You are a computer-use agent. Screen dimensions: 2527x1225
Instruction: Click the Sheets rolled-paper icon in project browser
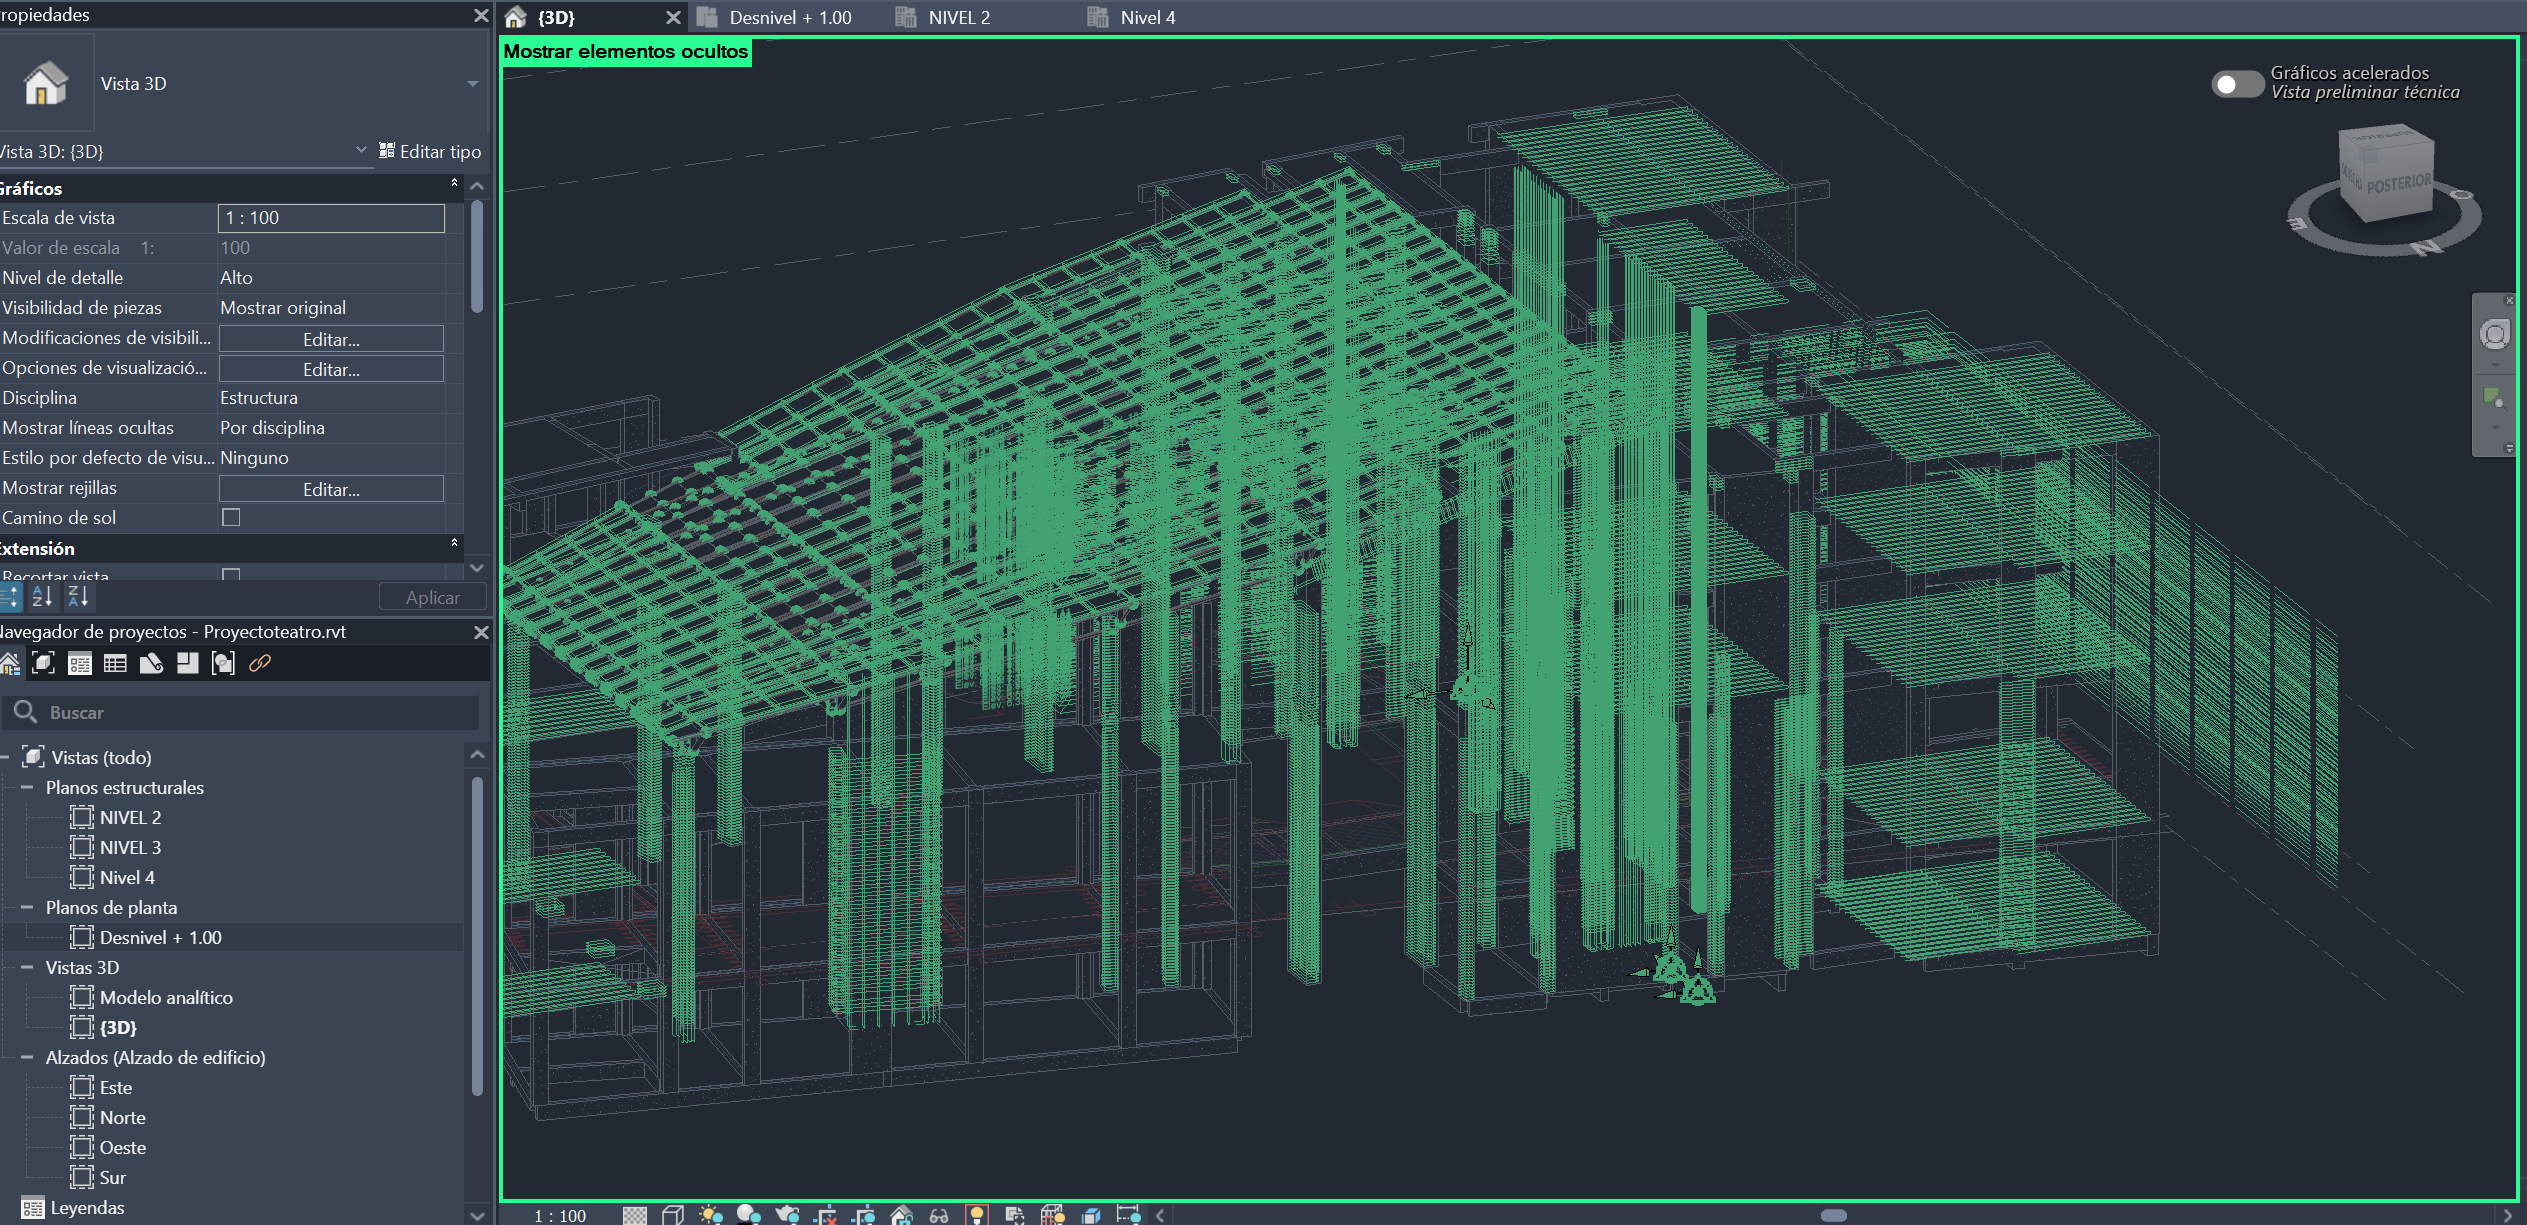click(151, 663)
